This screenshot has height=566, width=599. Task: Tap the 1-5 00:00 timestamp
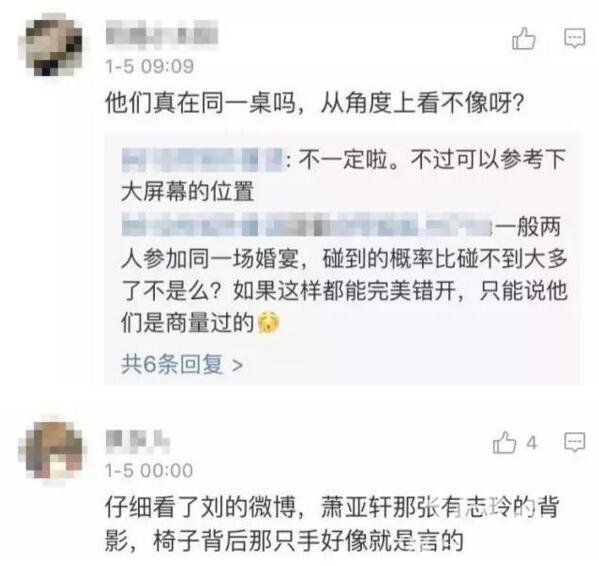tap(149, 470)
